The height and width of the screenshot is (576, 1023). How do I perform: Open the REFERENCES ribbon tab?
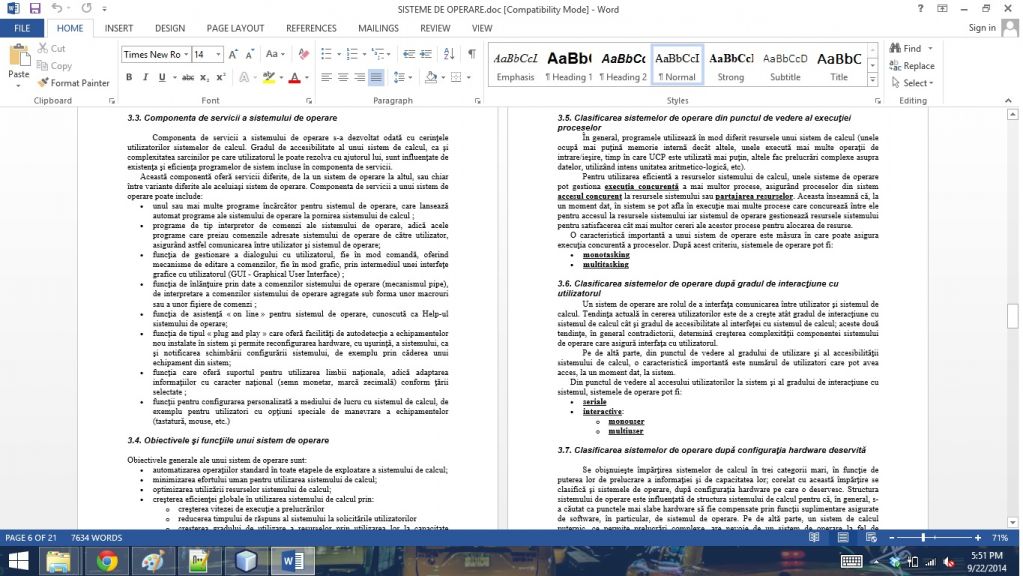[311, 29]
